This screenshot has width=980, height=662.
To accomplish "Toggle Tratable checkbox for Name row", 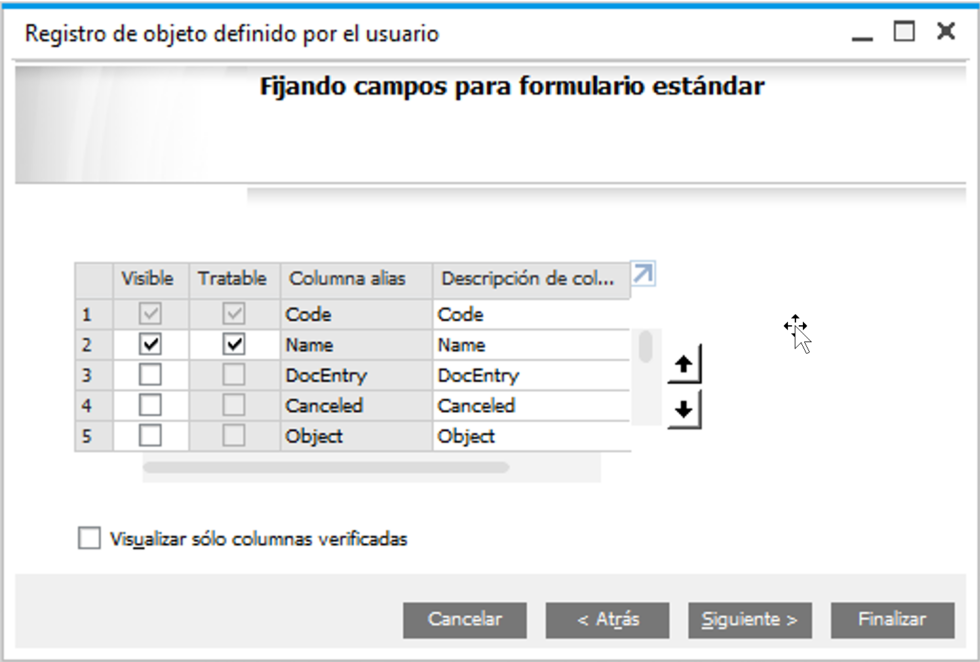I will pos(234,344).
